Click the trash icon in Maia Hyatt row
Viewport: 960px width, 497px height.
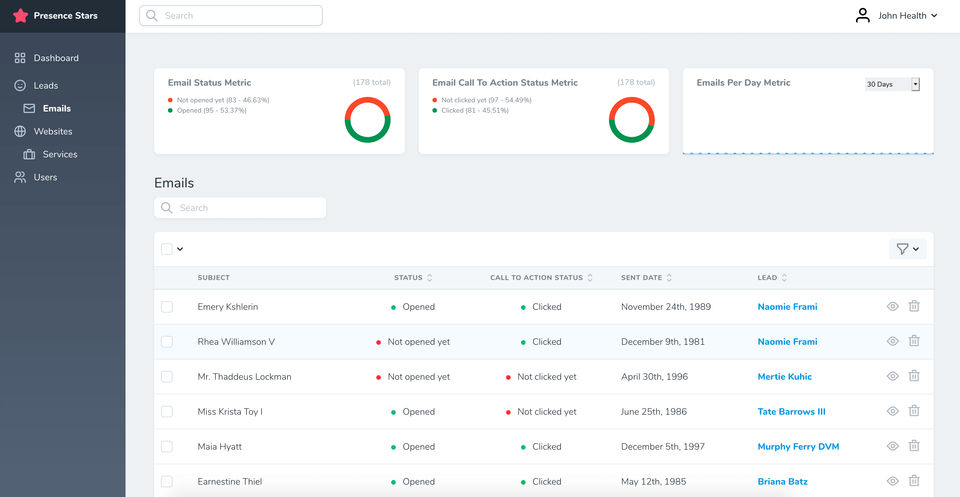point(914,446)
